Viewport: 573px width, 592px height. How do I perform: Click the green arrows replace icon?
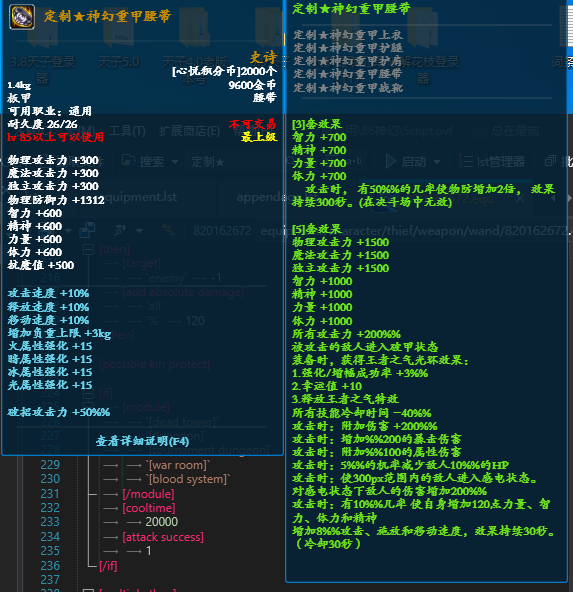tap(167, 230)
